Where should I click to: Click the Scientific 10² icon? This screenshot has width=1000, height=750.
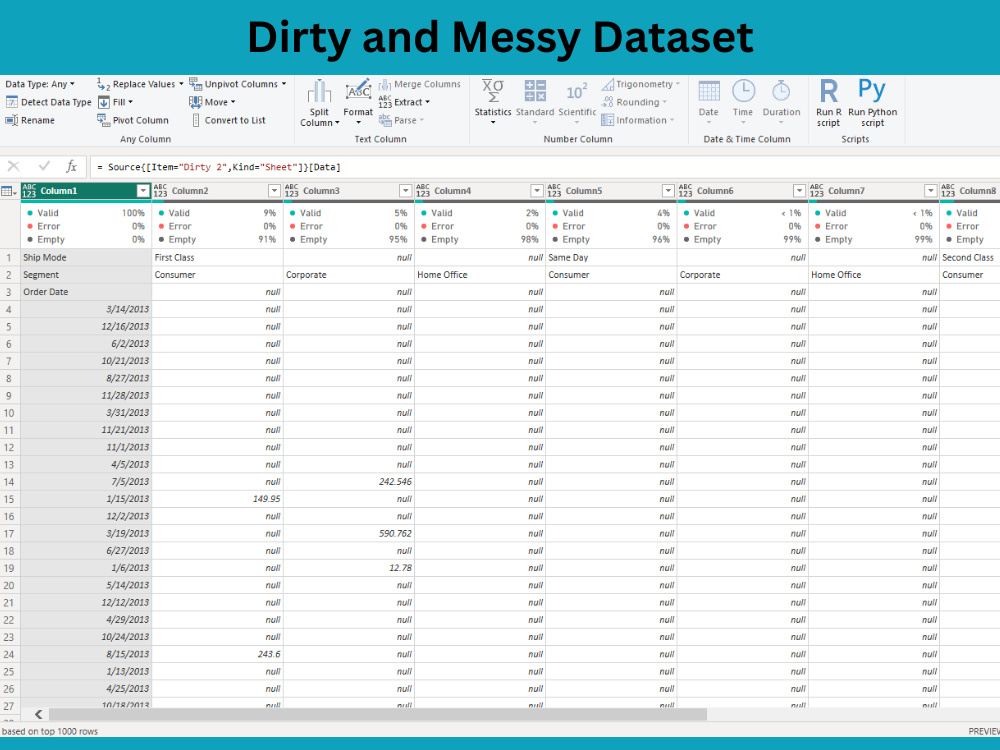tap(577, 91)
